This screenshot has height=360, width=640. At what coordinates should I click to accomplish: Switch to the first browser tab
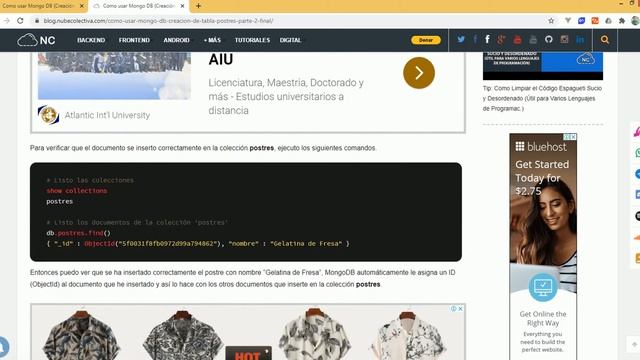[39, 6]
